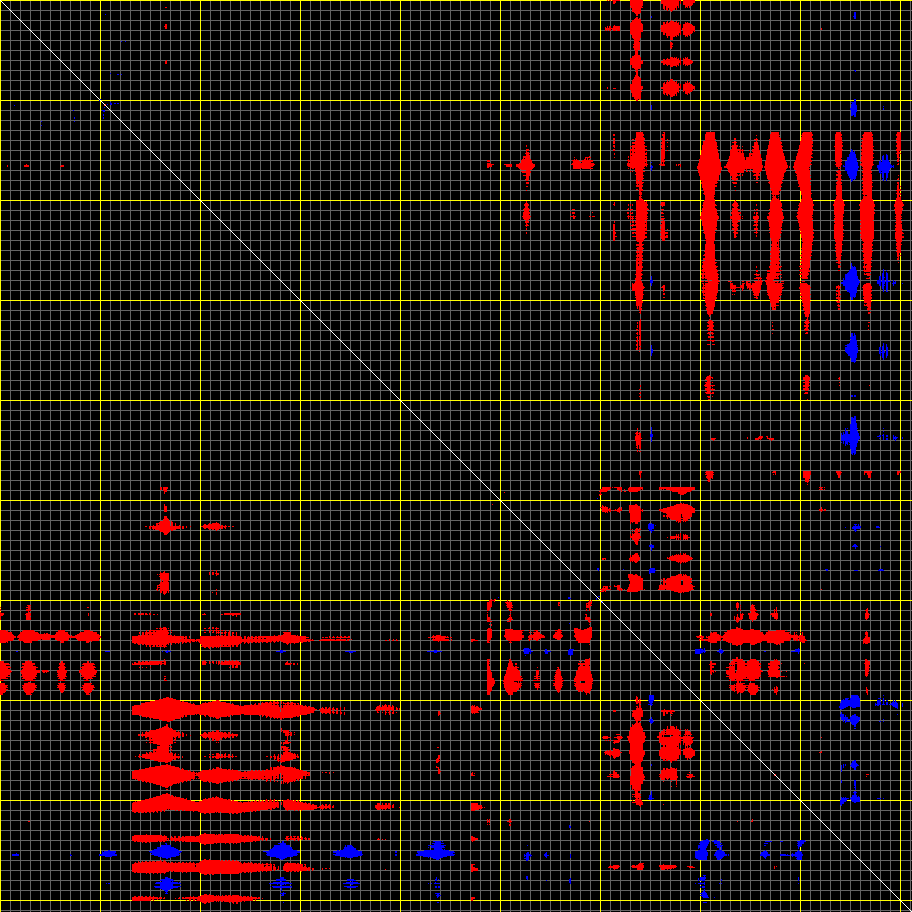Click the red triangular blob left of the lower diagonal

[x=512, y=679]
